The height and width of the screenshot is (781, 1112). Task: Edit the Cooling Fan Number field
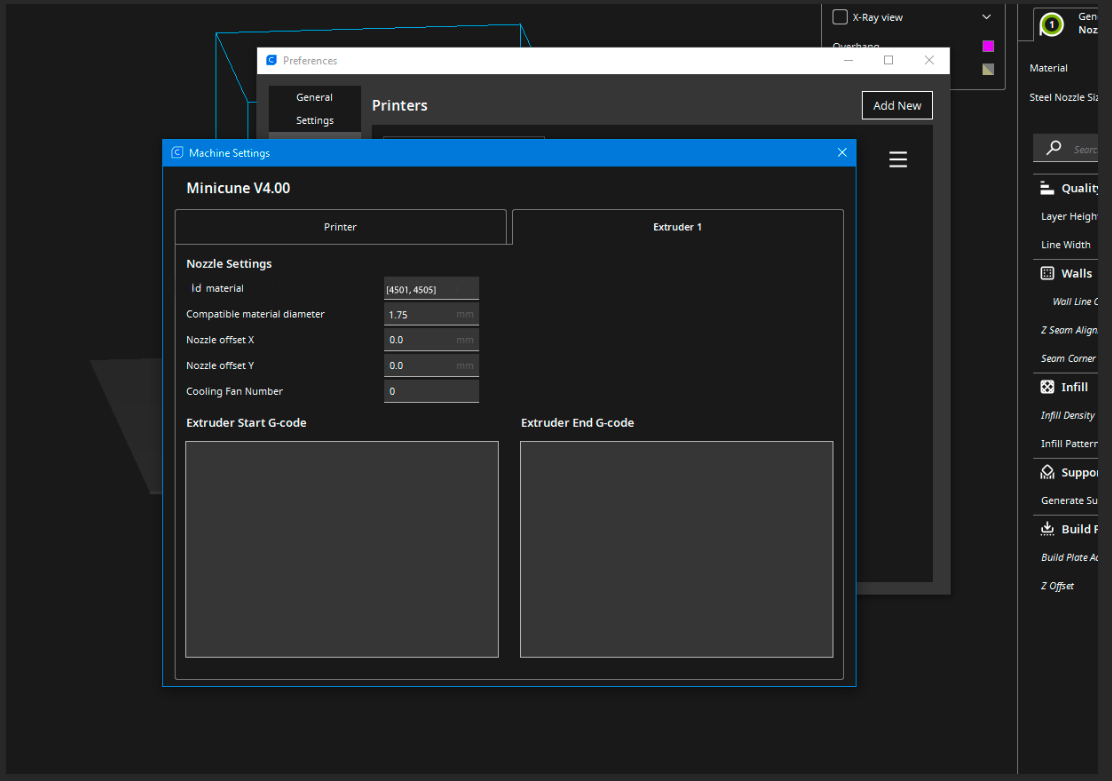[431, 391]
